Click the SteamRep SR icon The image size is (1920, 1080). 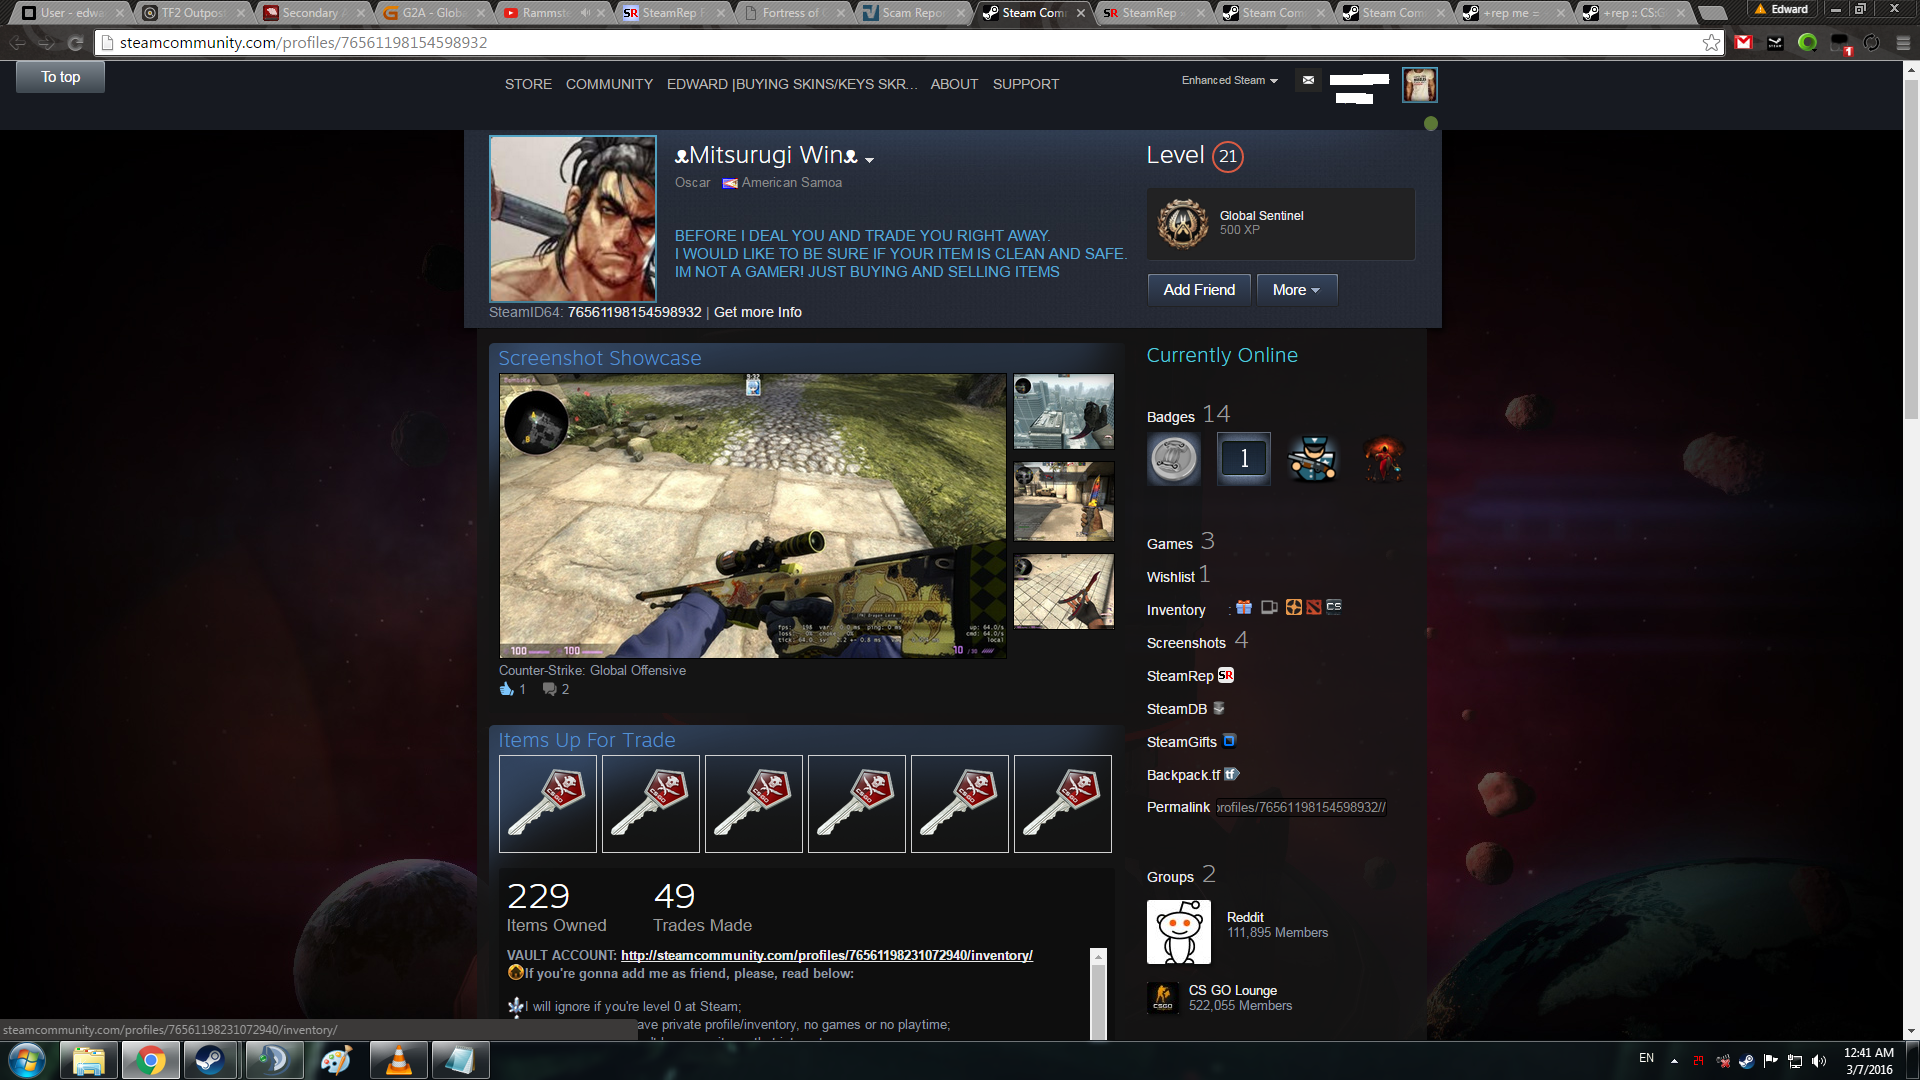tap(1225, 676)
